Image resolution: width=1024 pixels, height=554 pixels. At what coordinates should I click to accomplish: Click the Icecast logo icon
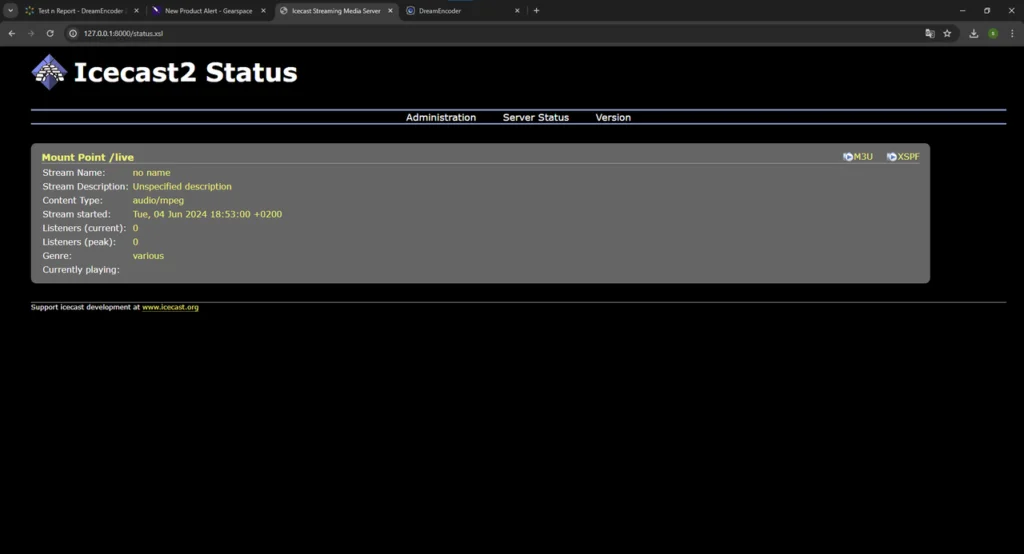click(x=49, y=72)
